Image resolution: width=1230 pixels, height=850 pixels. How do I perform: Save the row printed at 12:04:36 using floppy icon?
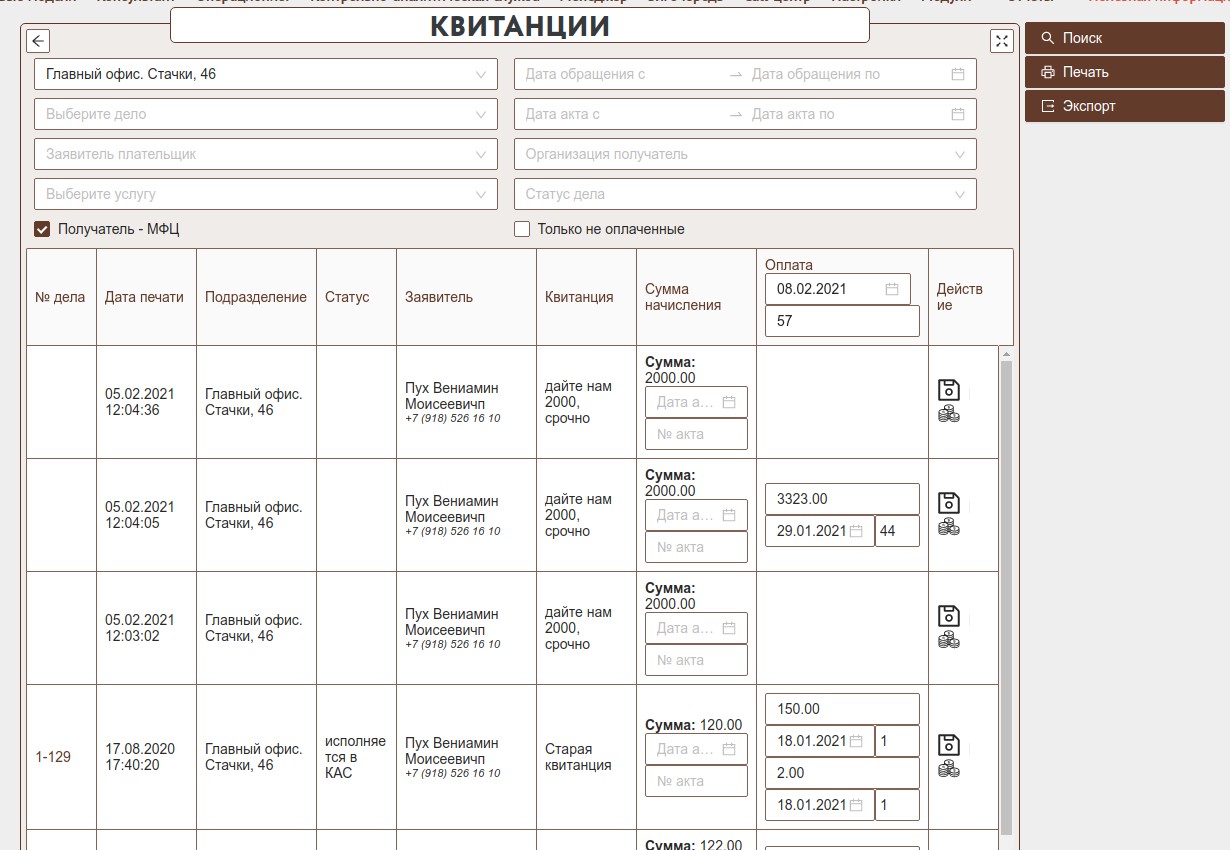(x=948, y=390)
